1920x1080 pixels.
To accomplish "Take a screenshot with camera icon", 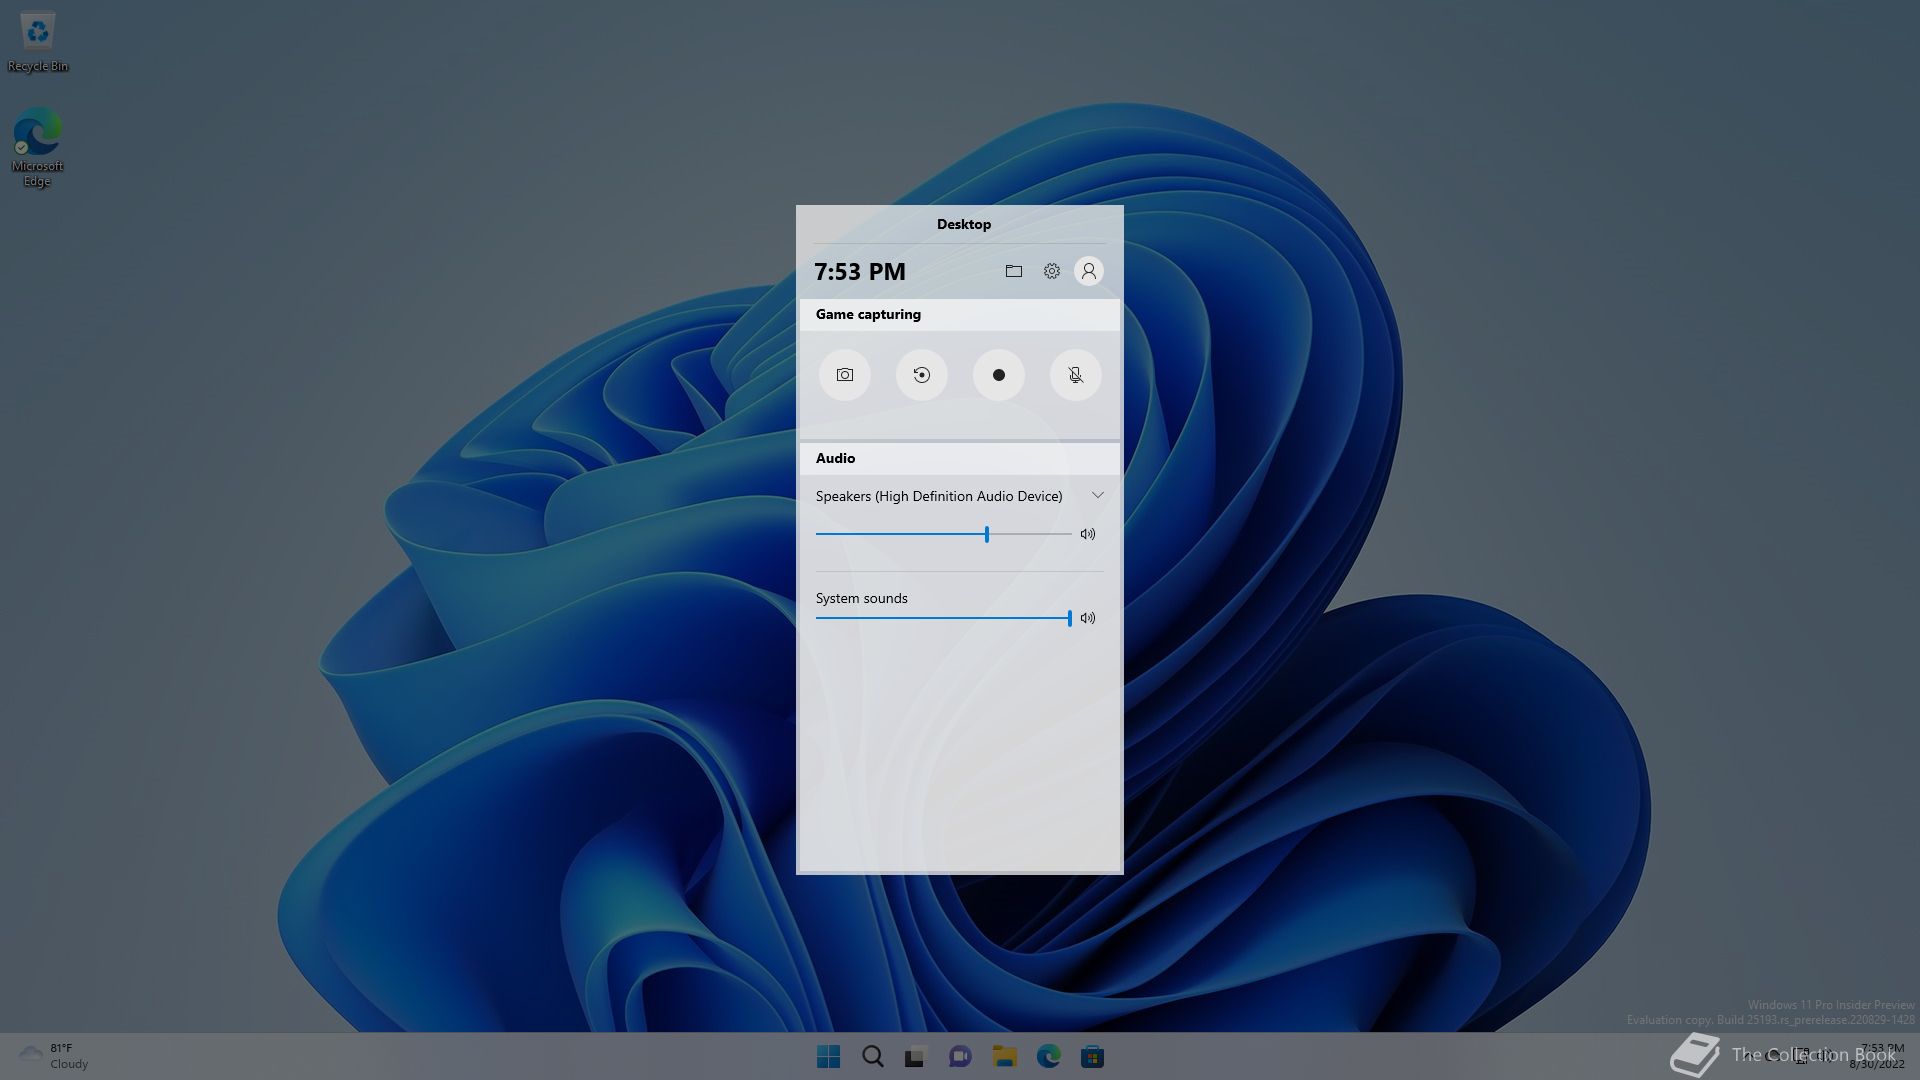I will pyautogui.click(x=845, y=375).
